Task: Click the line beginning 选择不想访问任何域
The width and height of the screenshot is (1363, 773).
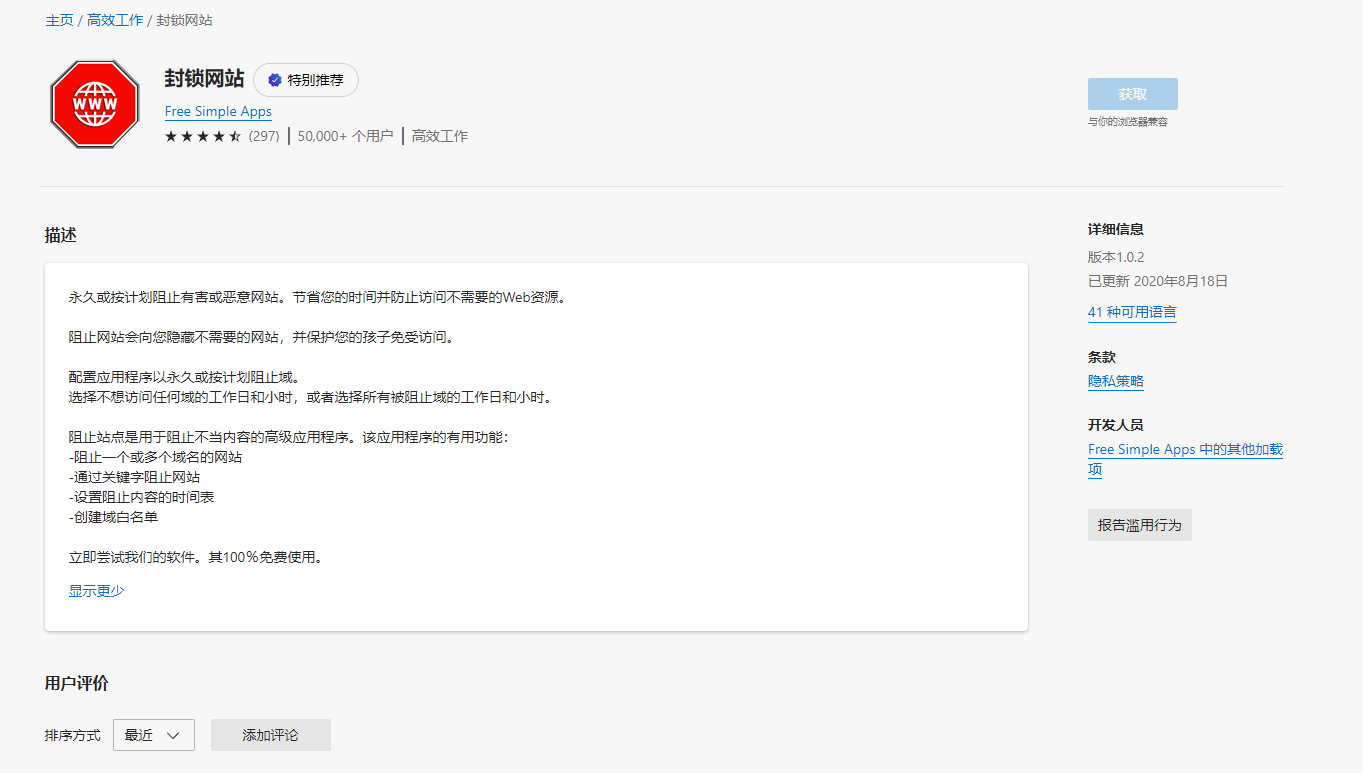Action: pos(311,397)
